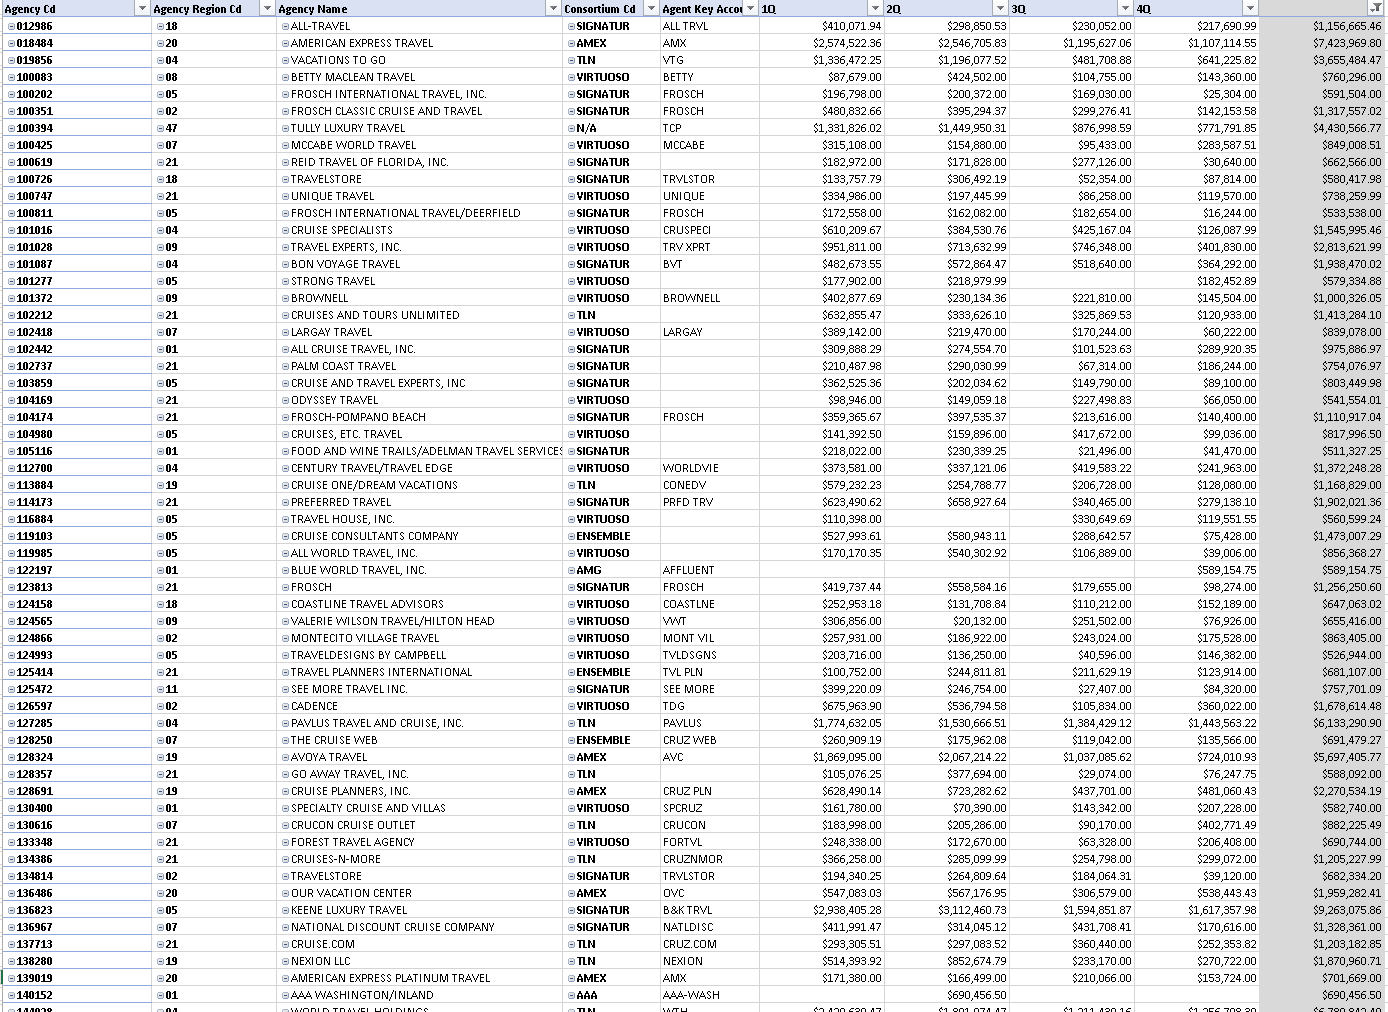
Task: Select the CRUZ.COM key account cell
Action: pyautogui.click(x=710, y=944)
